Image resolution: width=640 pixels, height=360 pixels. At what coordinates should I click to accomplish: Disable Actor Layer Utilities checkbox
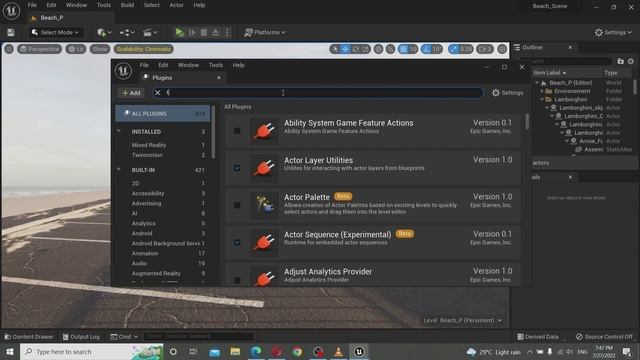(x=237, y=168)
